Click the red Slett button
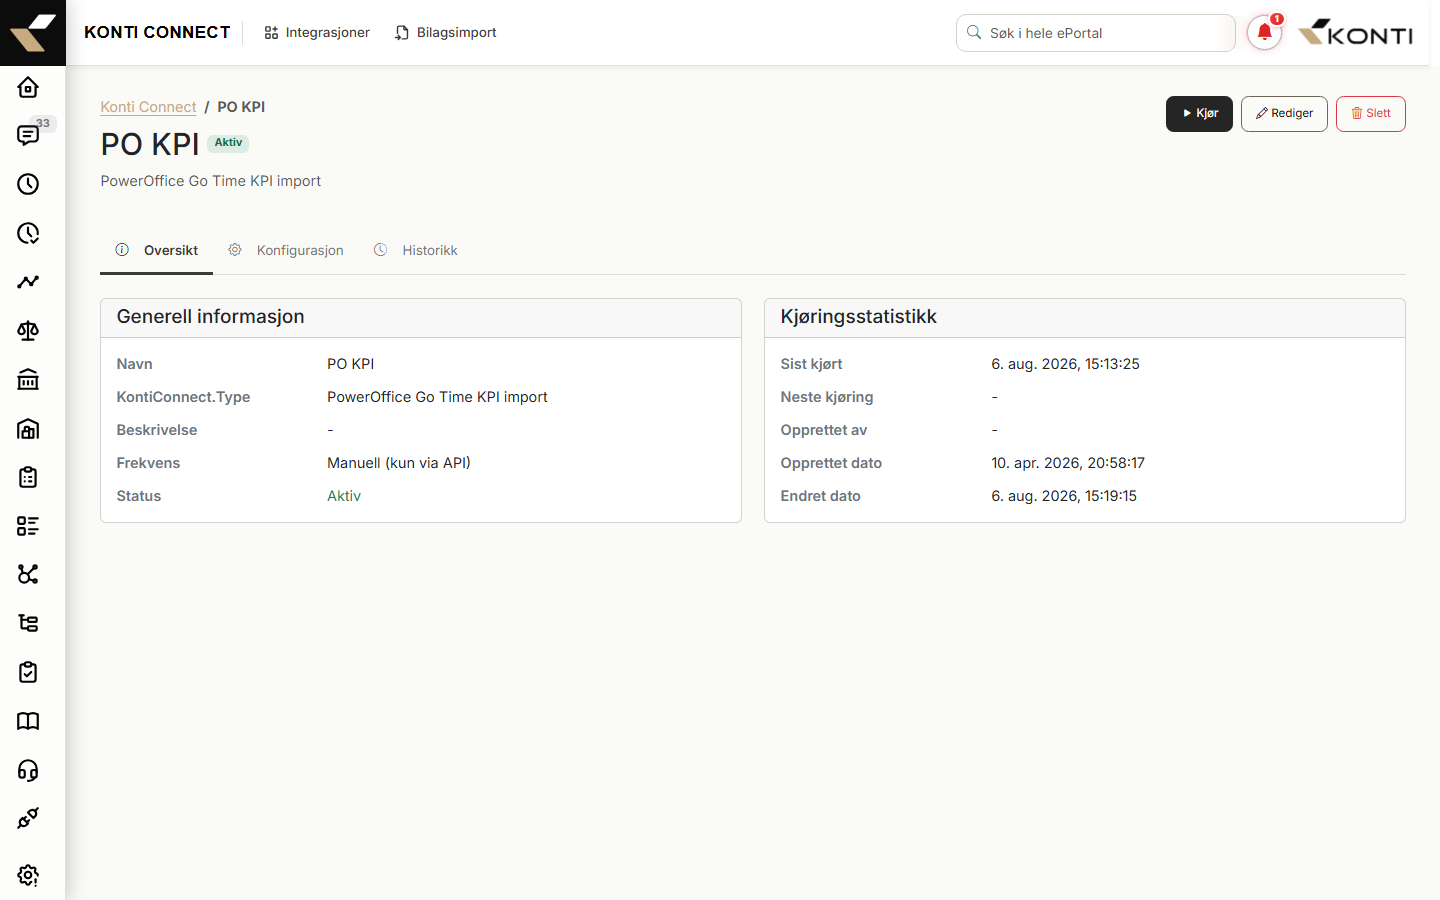This screenshot has width=1440, height=900. tap(1371, 114)
